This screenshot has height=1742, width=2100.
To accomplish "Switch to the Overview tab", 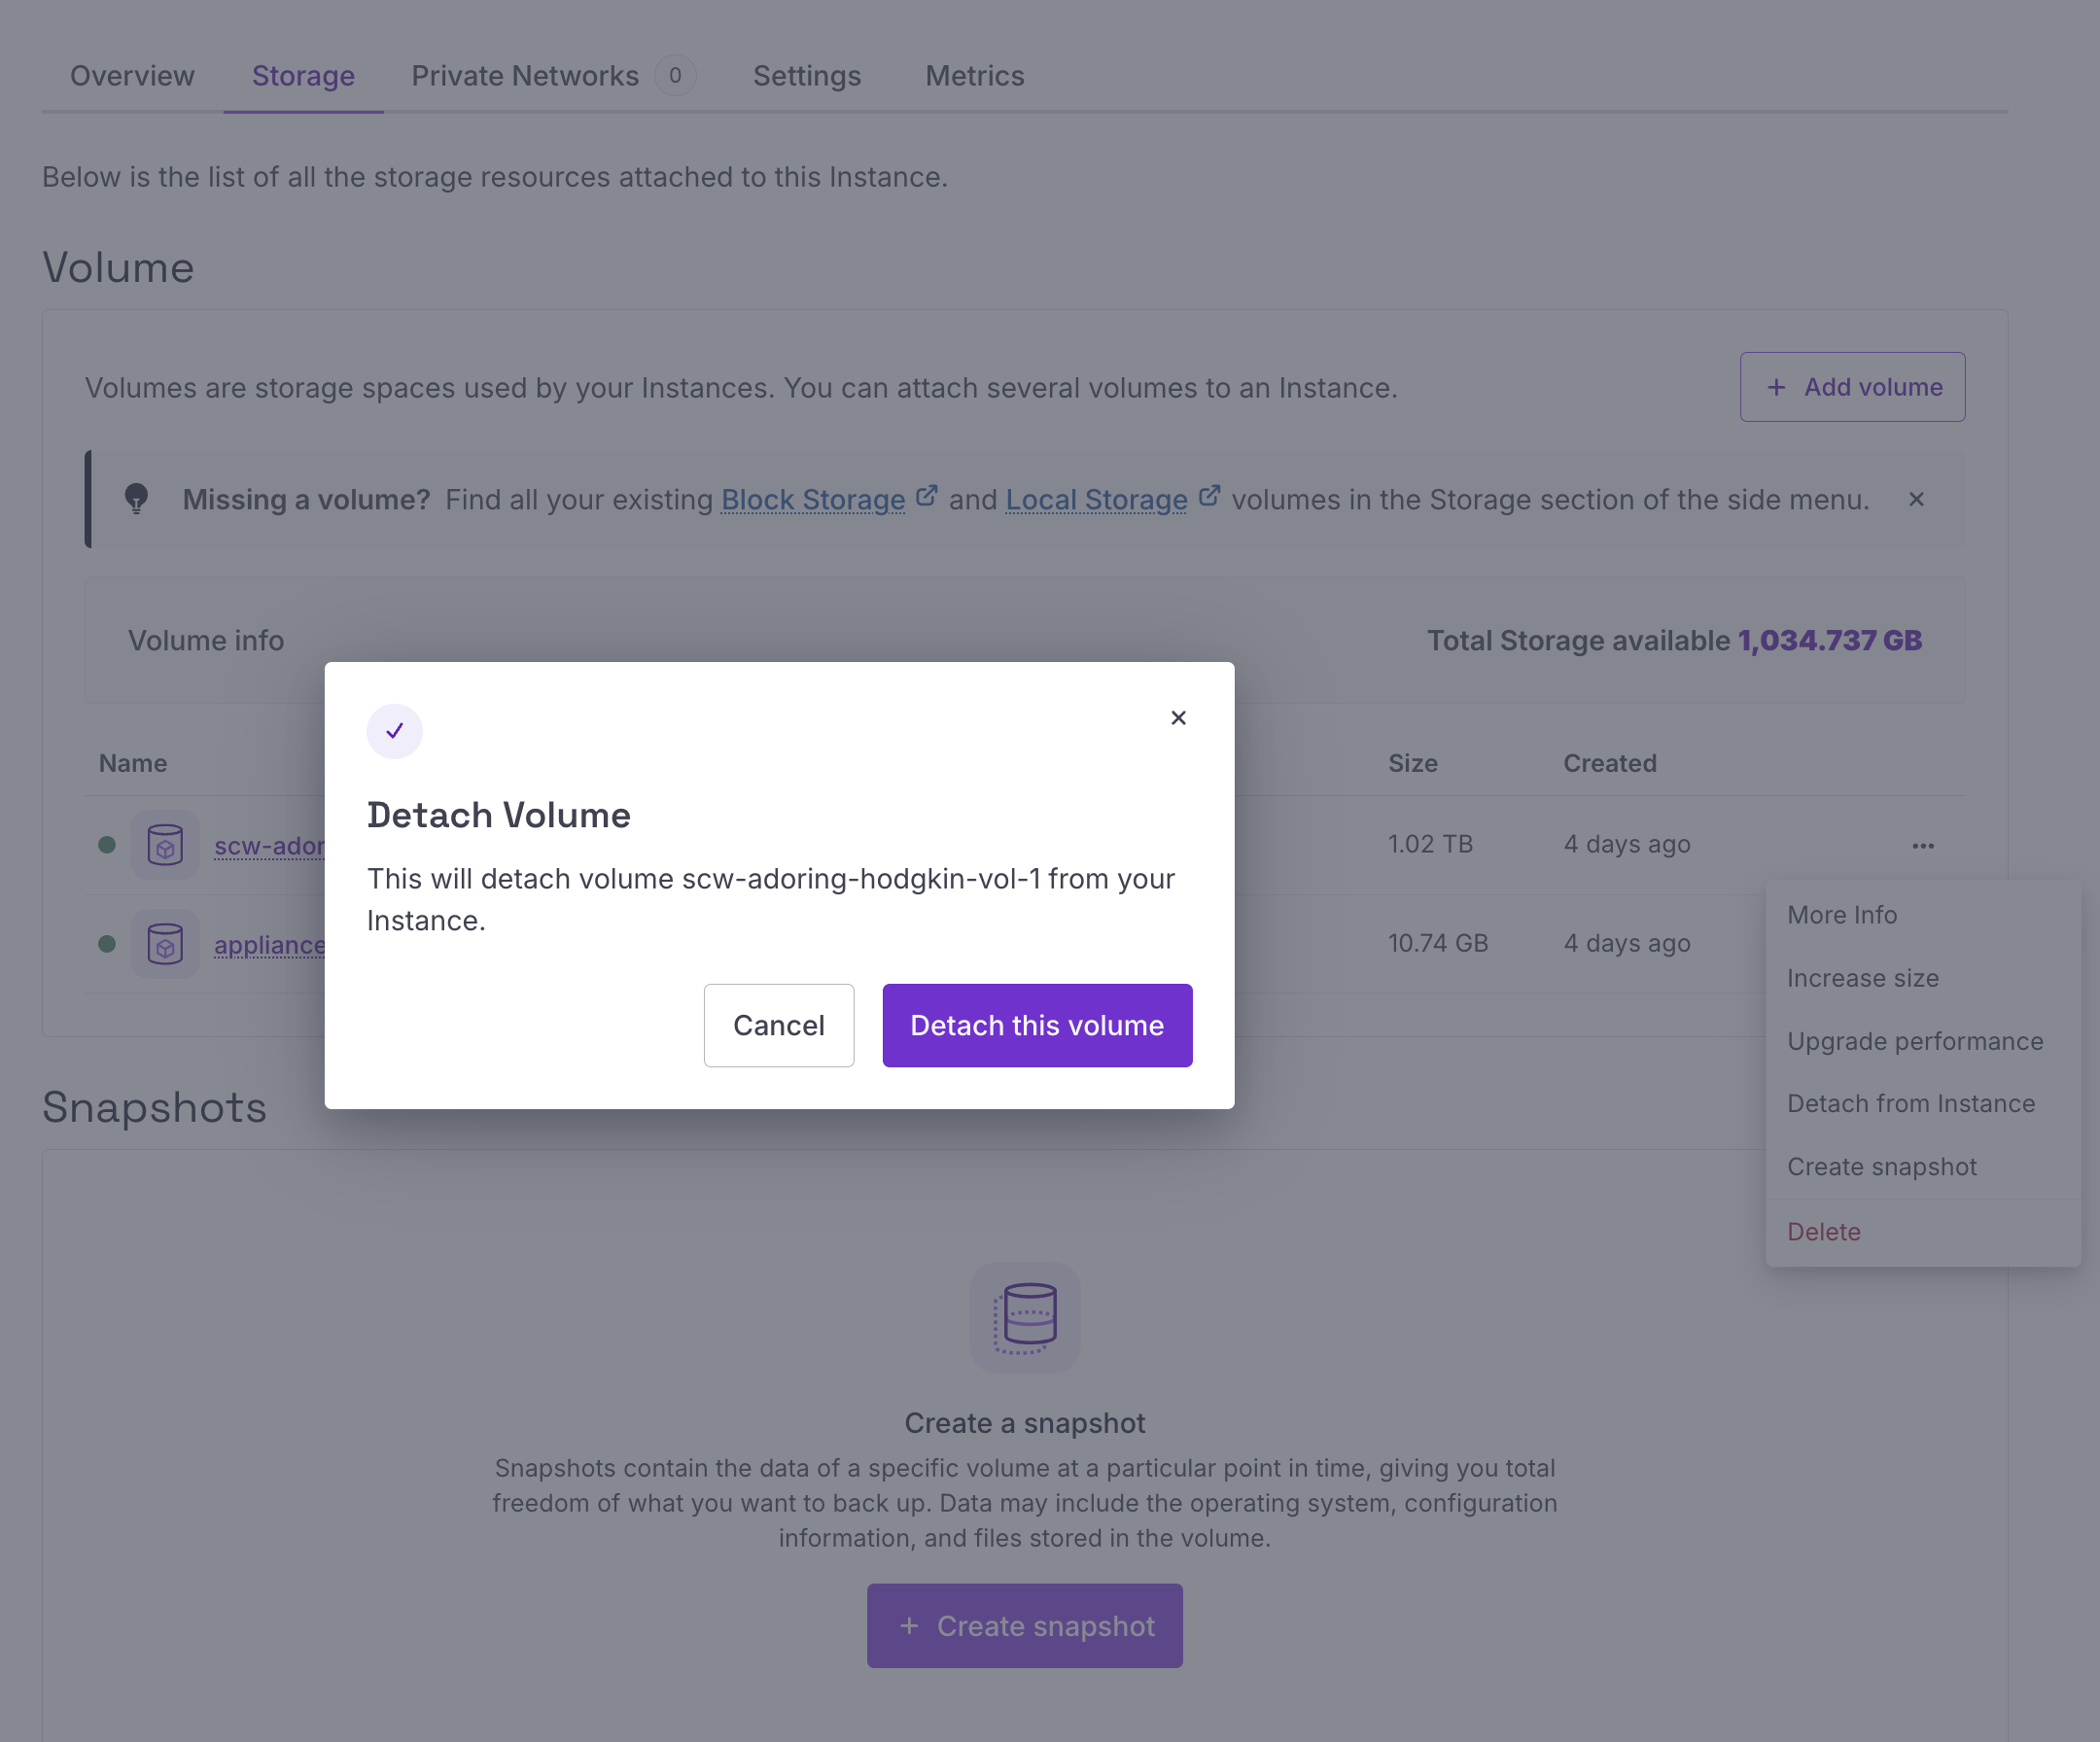I will (132, 76).
